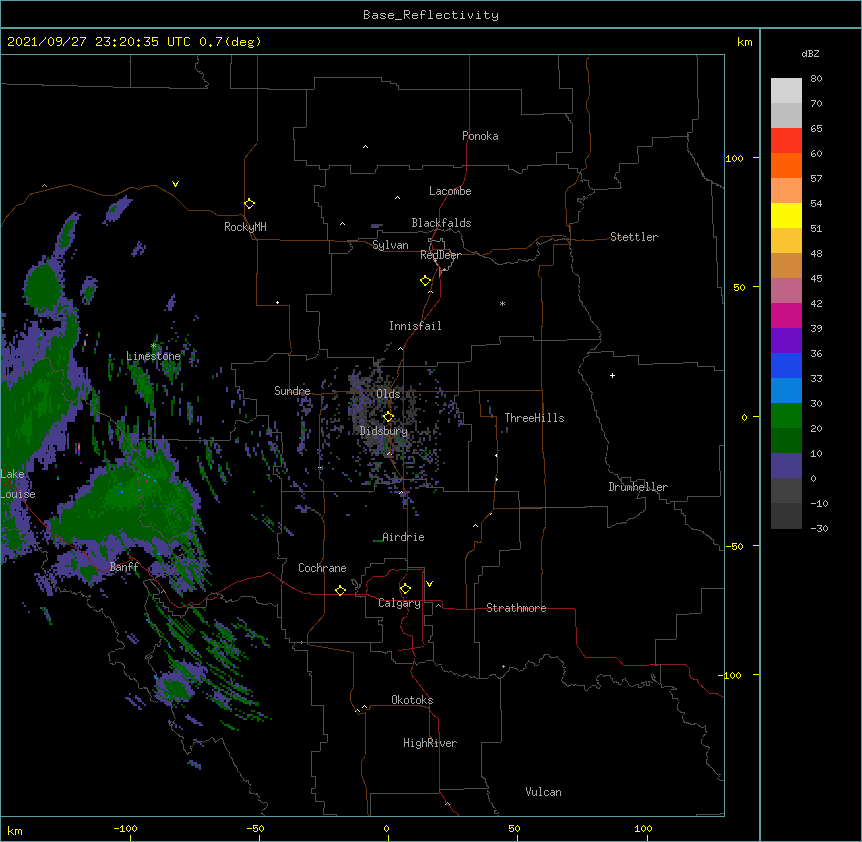The width and height of the screenshot is (862, 842).
Task: Click the dBZ legend heading
Action: click(810, 53)
